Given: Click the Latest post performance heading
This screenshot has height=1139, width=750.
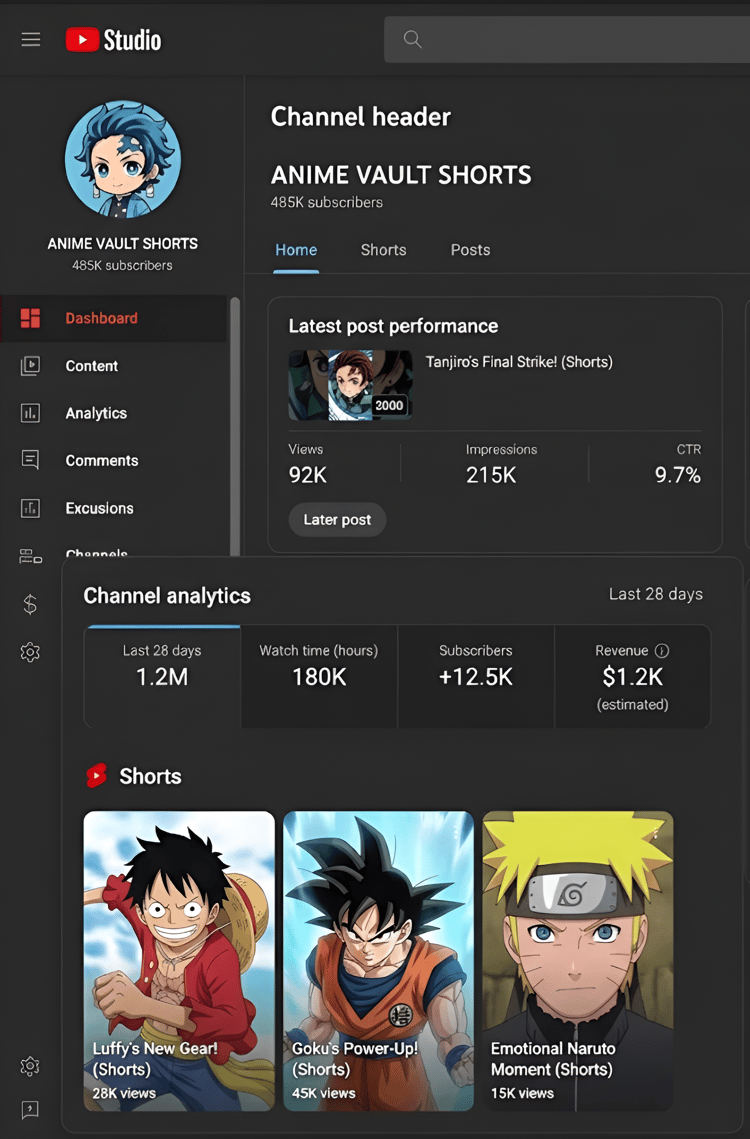Looking at the screenshot, I should pos(393,326).
